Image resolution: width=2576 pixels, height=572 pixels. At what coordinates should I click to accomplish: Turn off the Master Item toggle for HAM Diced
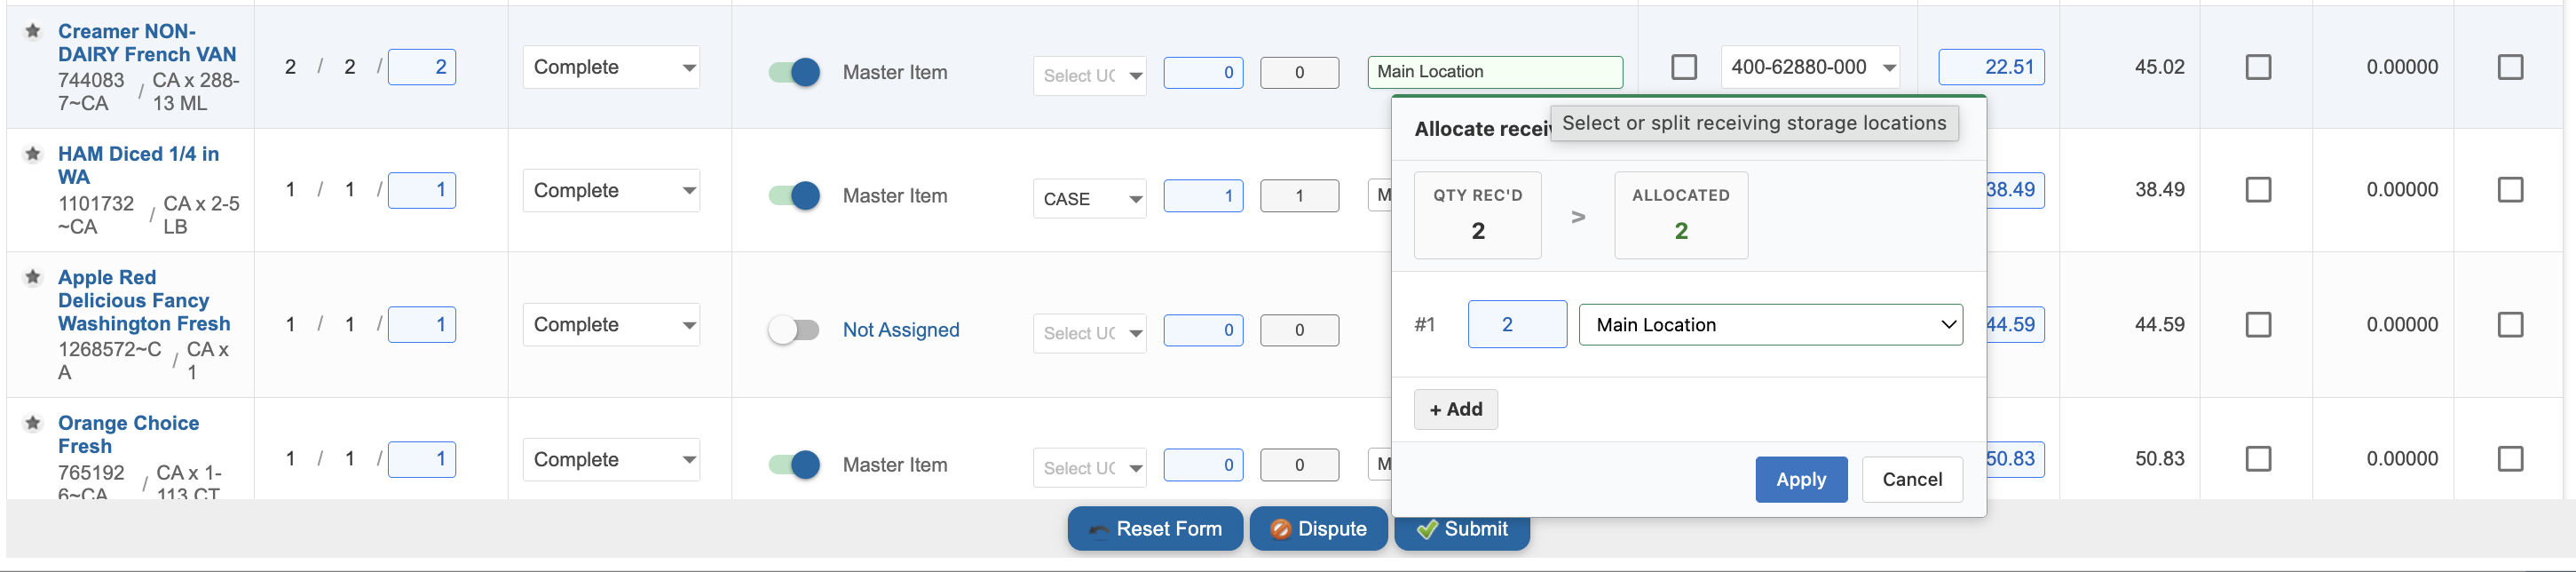(794, 196)
